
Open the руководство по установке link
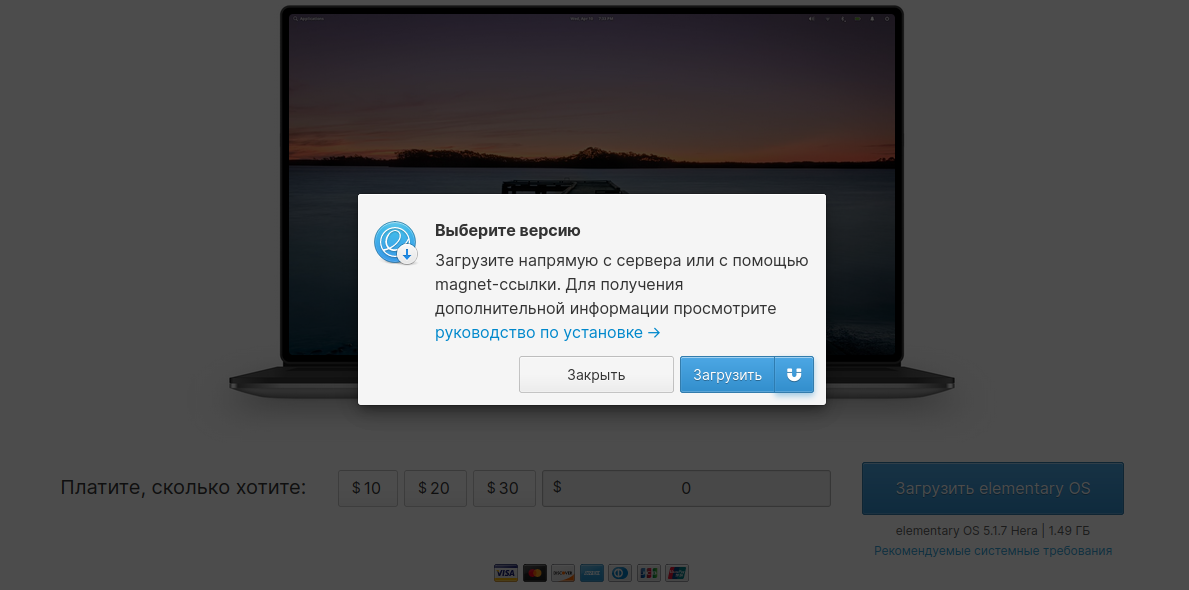pos(547,333)
